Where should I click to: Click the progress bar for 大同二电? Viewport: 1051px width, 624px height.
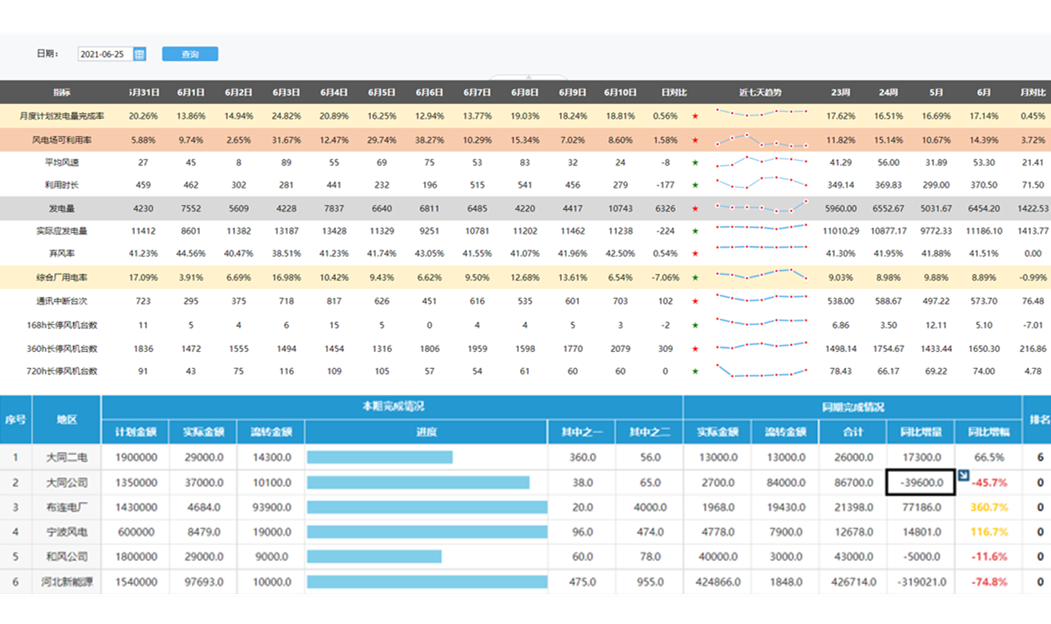(x=380, y=457)
